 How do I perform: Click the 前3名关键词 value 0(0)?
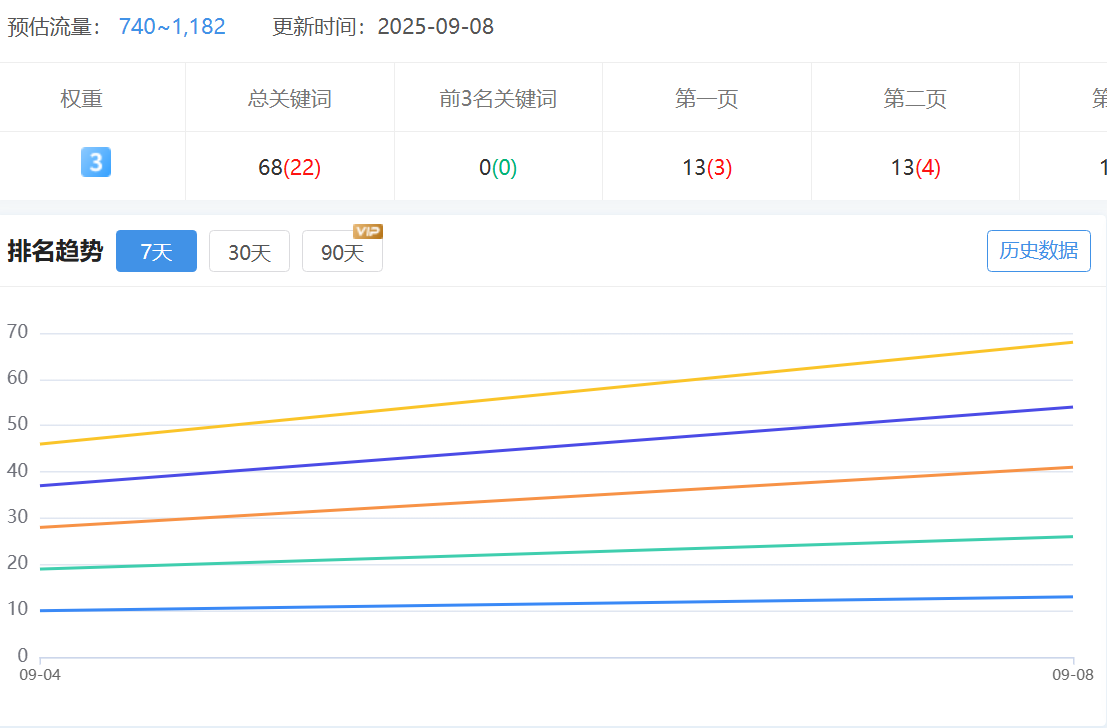pos(498,168)
